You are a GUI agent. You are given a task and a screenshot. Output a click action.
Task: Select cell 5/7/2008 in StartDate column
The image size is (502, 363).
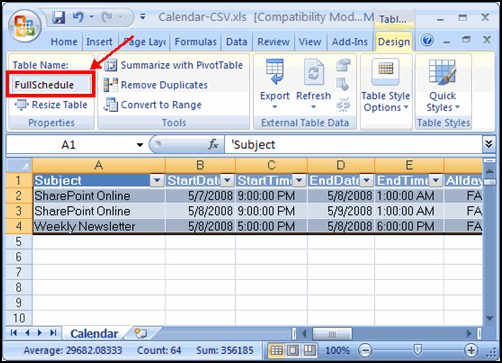pos(201,196)
